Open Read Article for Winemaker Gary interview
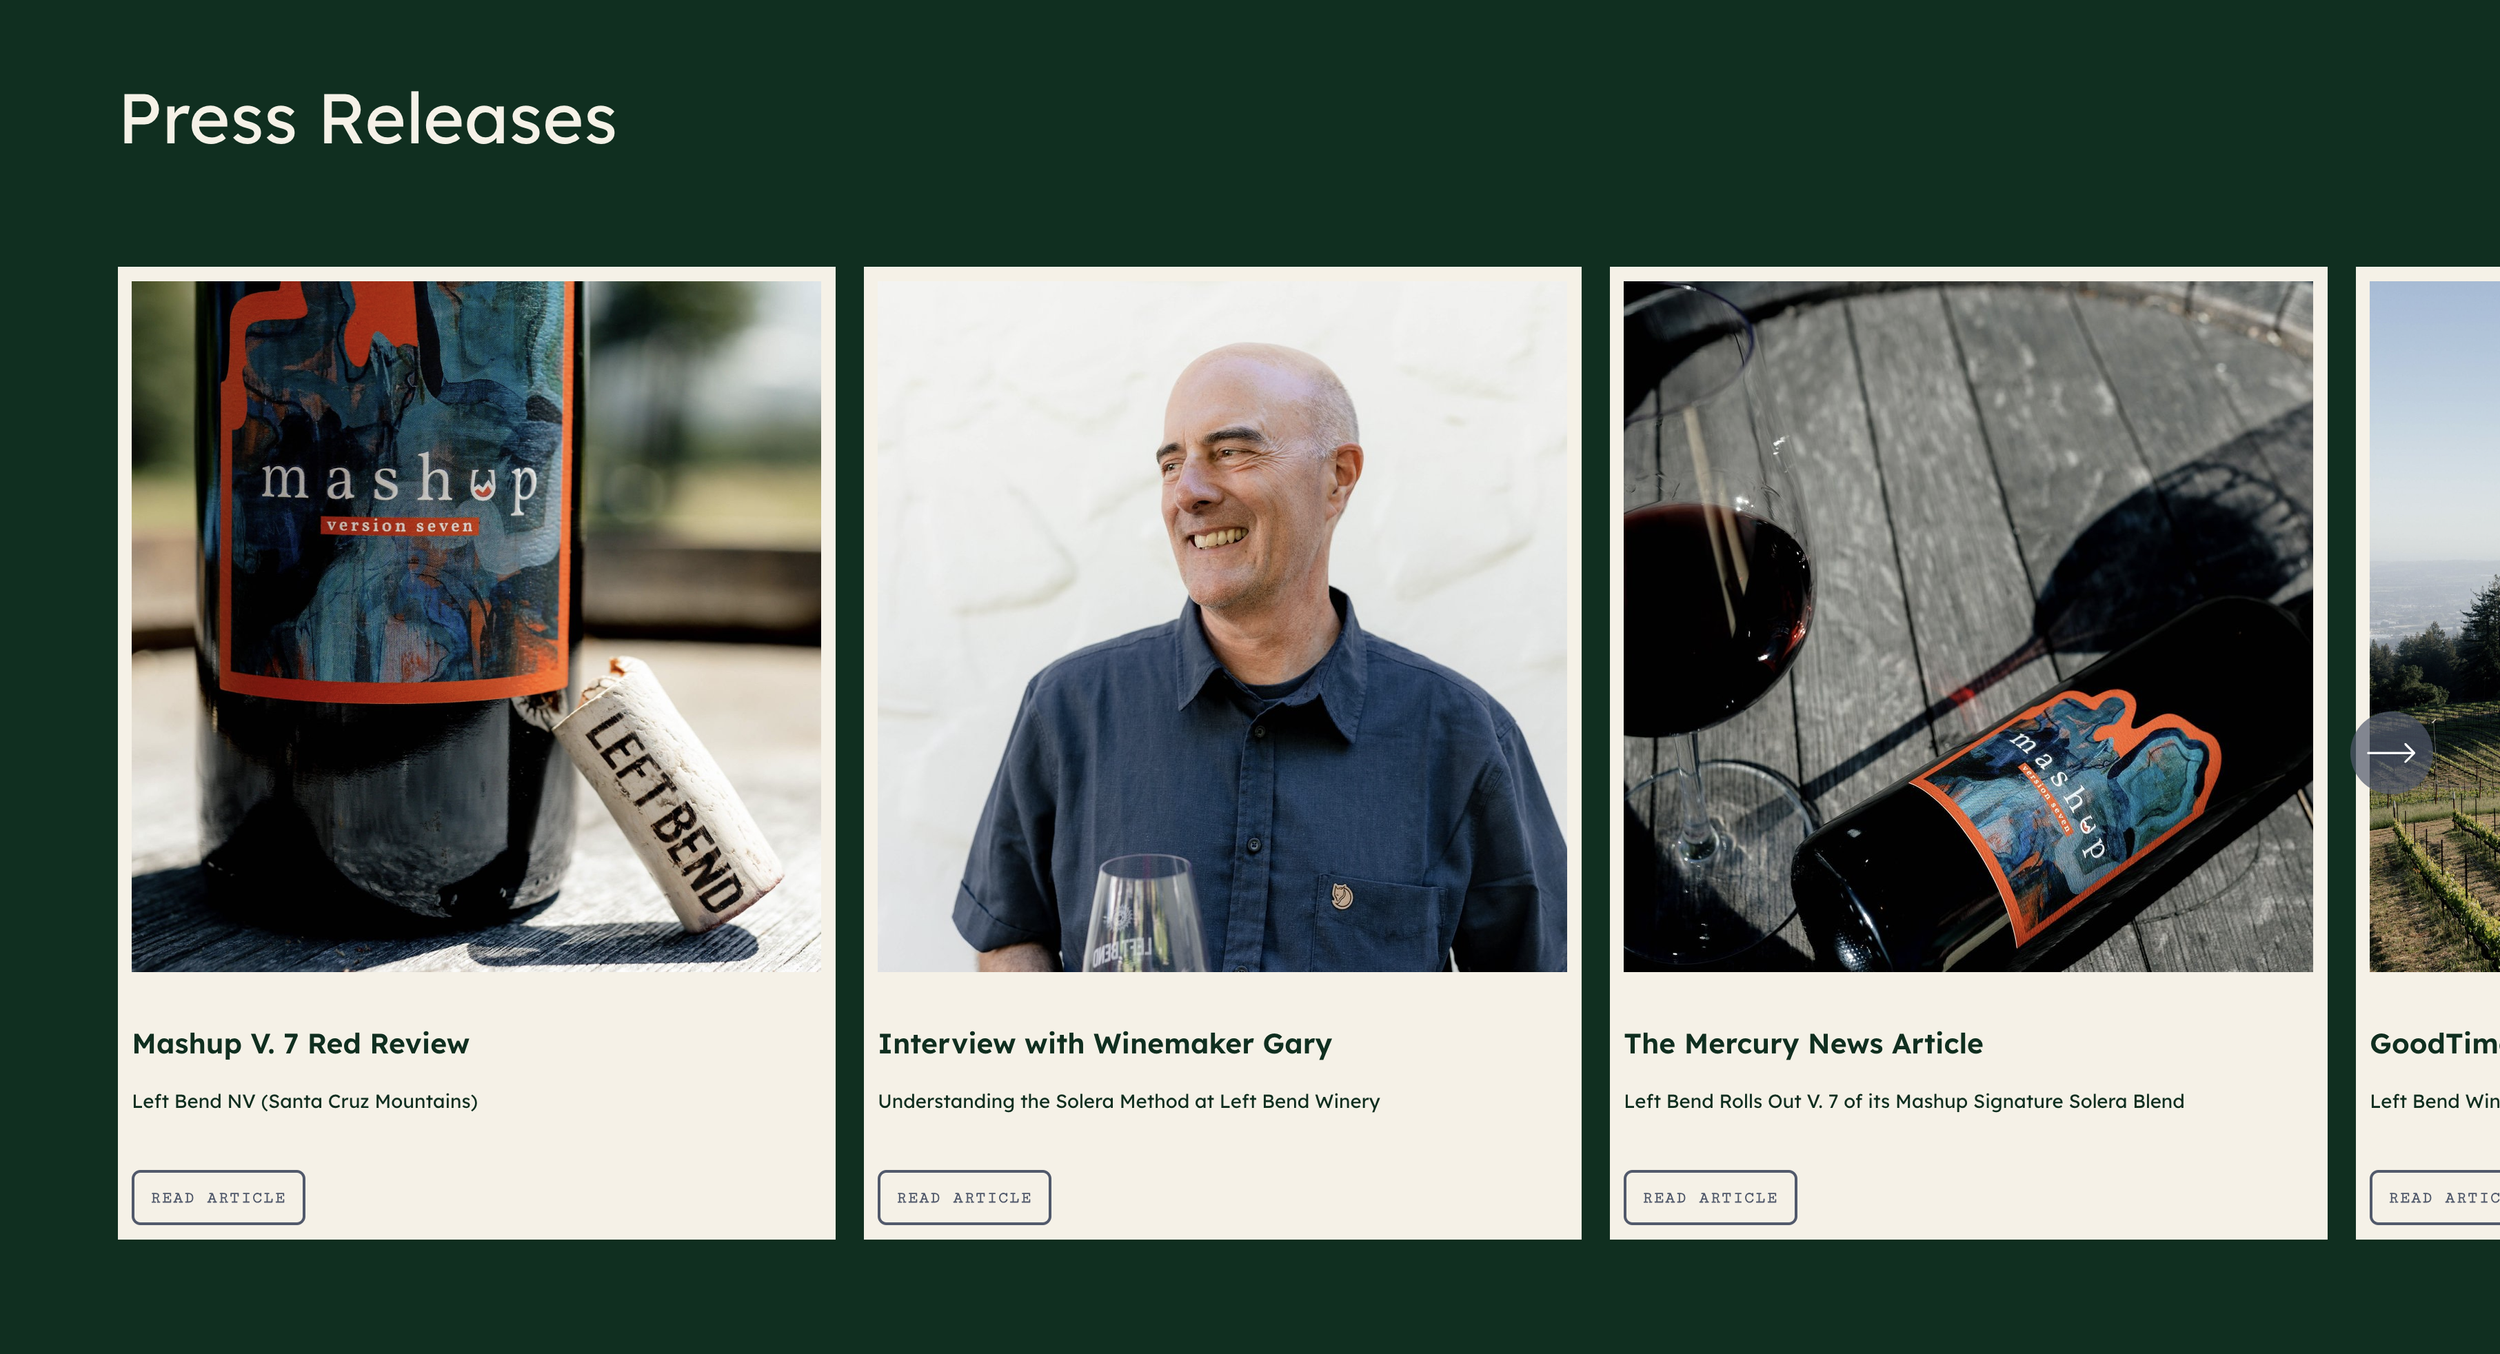2500x1354 pixels. 964,1197
